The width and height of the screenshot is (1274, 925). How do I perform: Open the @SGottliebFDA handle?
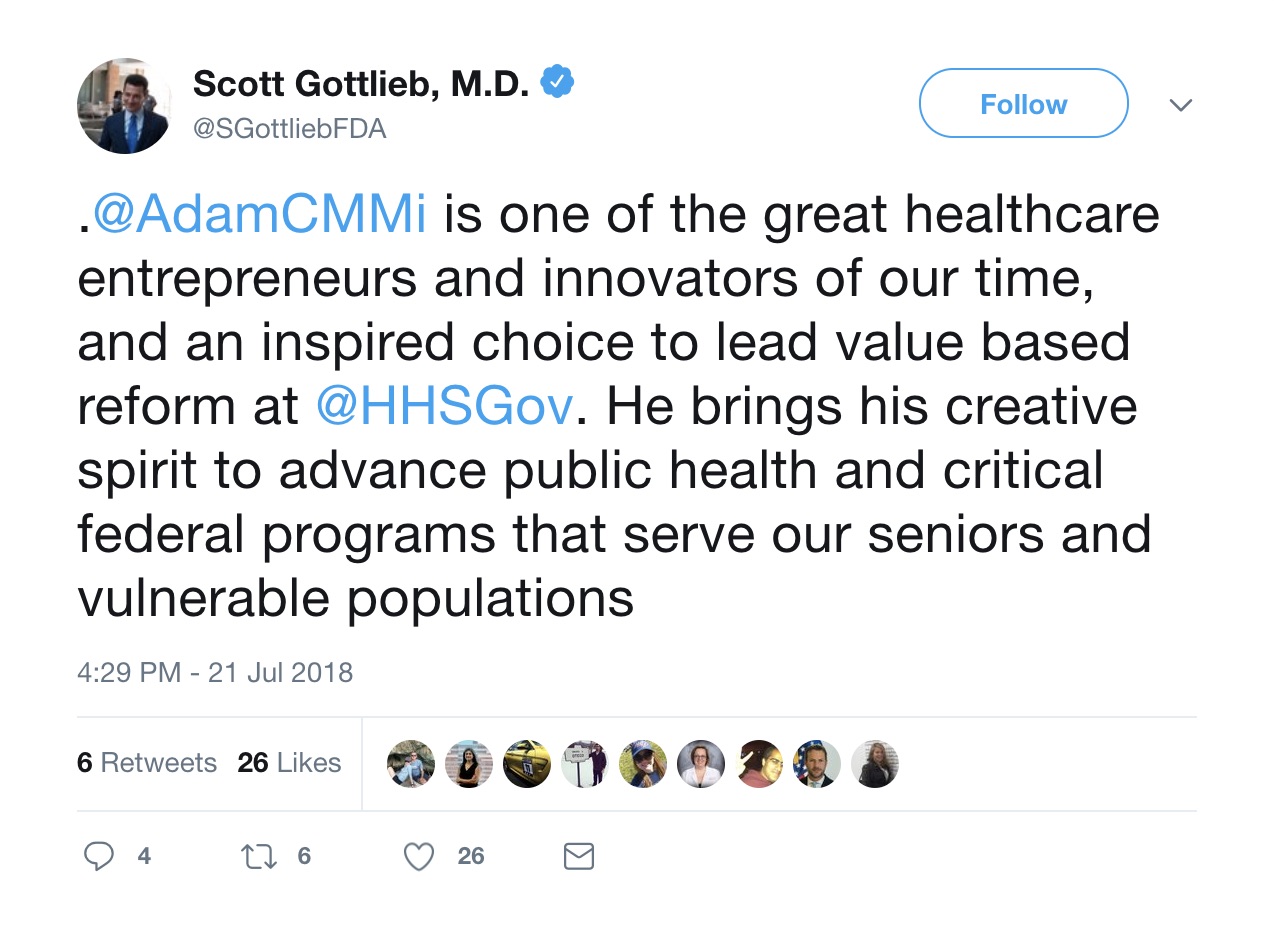click(x=290, y=129)
